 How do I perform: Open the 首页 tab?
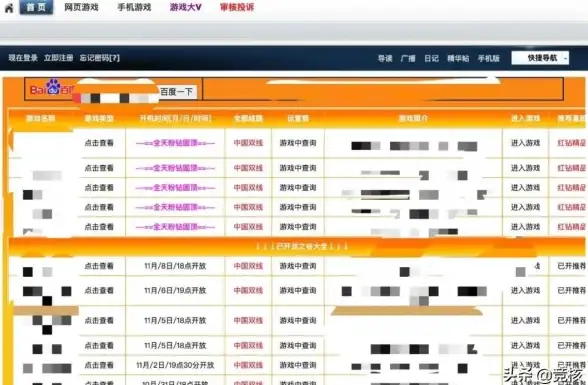pyautogui.click(x=36, y=7)
